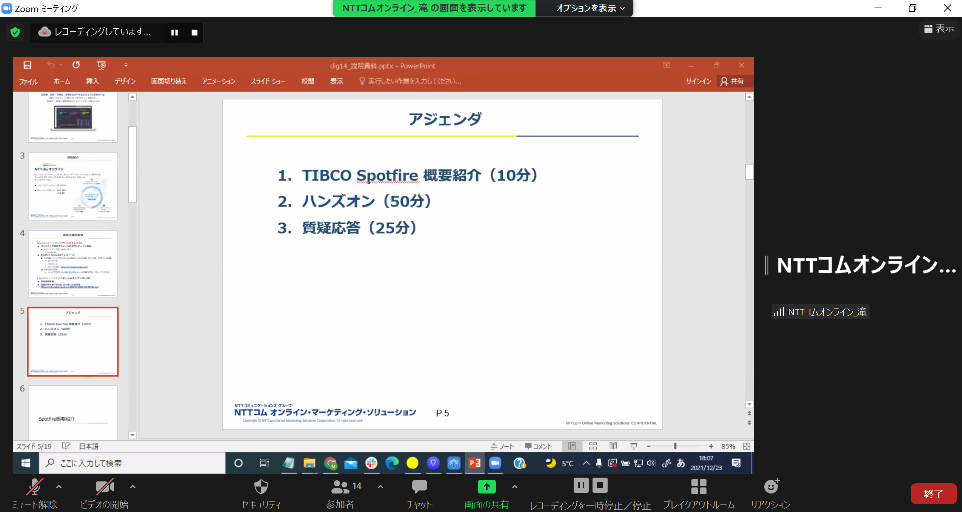Open audio options arrow beside microphone
Viewport: 962px width, 512px height.
(x=59, y=487)
